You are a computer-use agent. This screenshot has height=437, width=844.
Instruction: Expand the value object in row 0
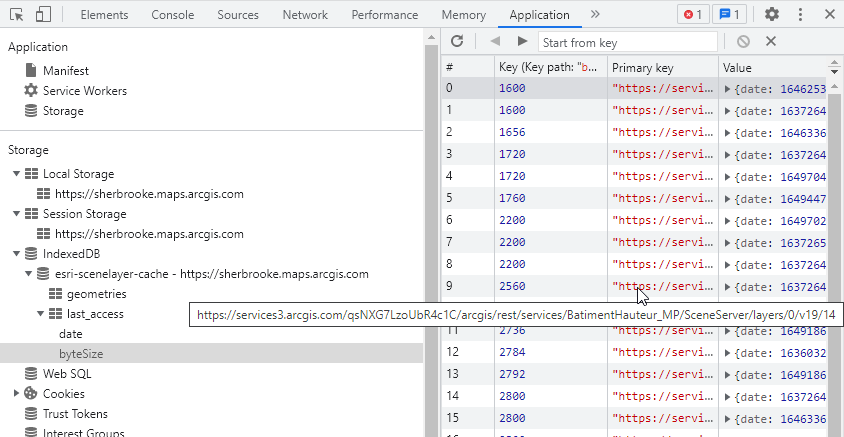tap(727, 89)
